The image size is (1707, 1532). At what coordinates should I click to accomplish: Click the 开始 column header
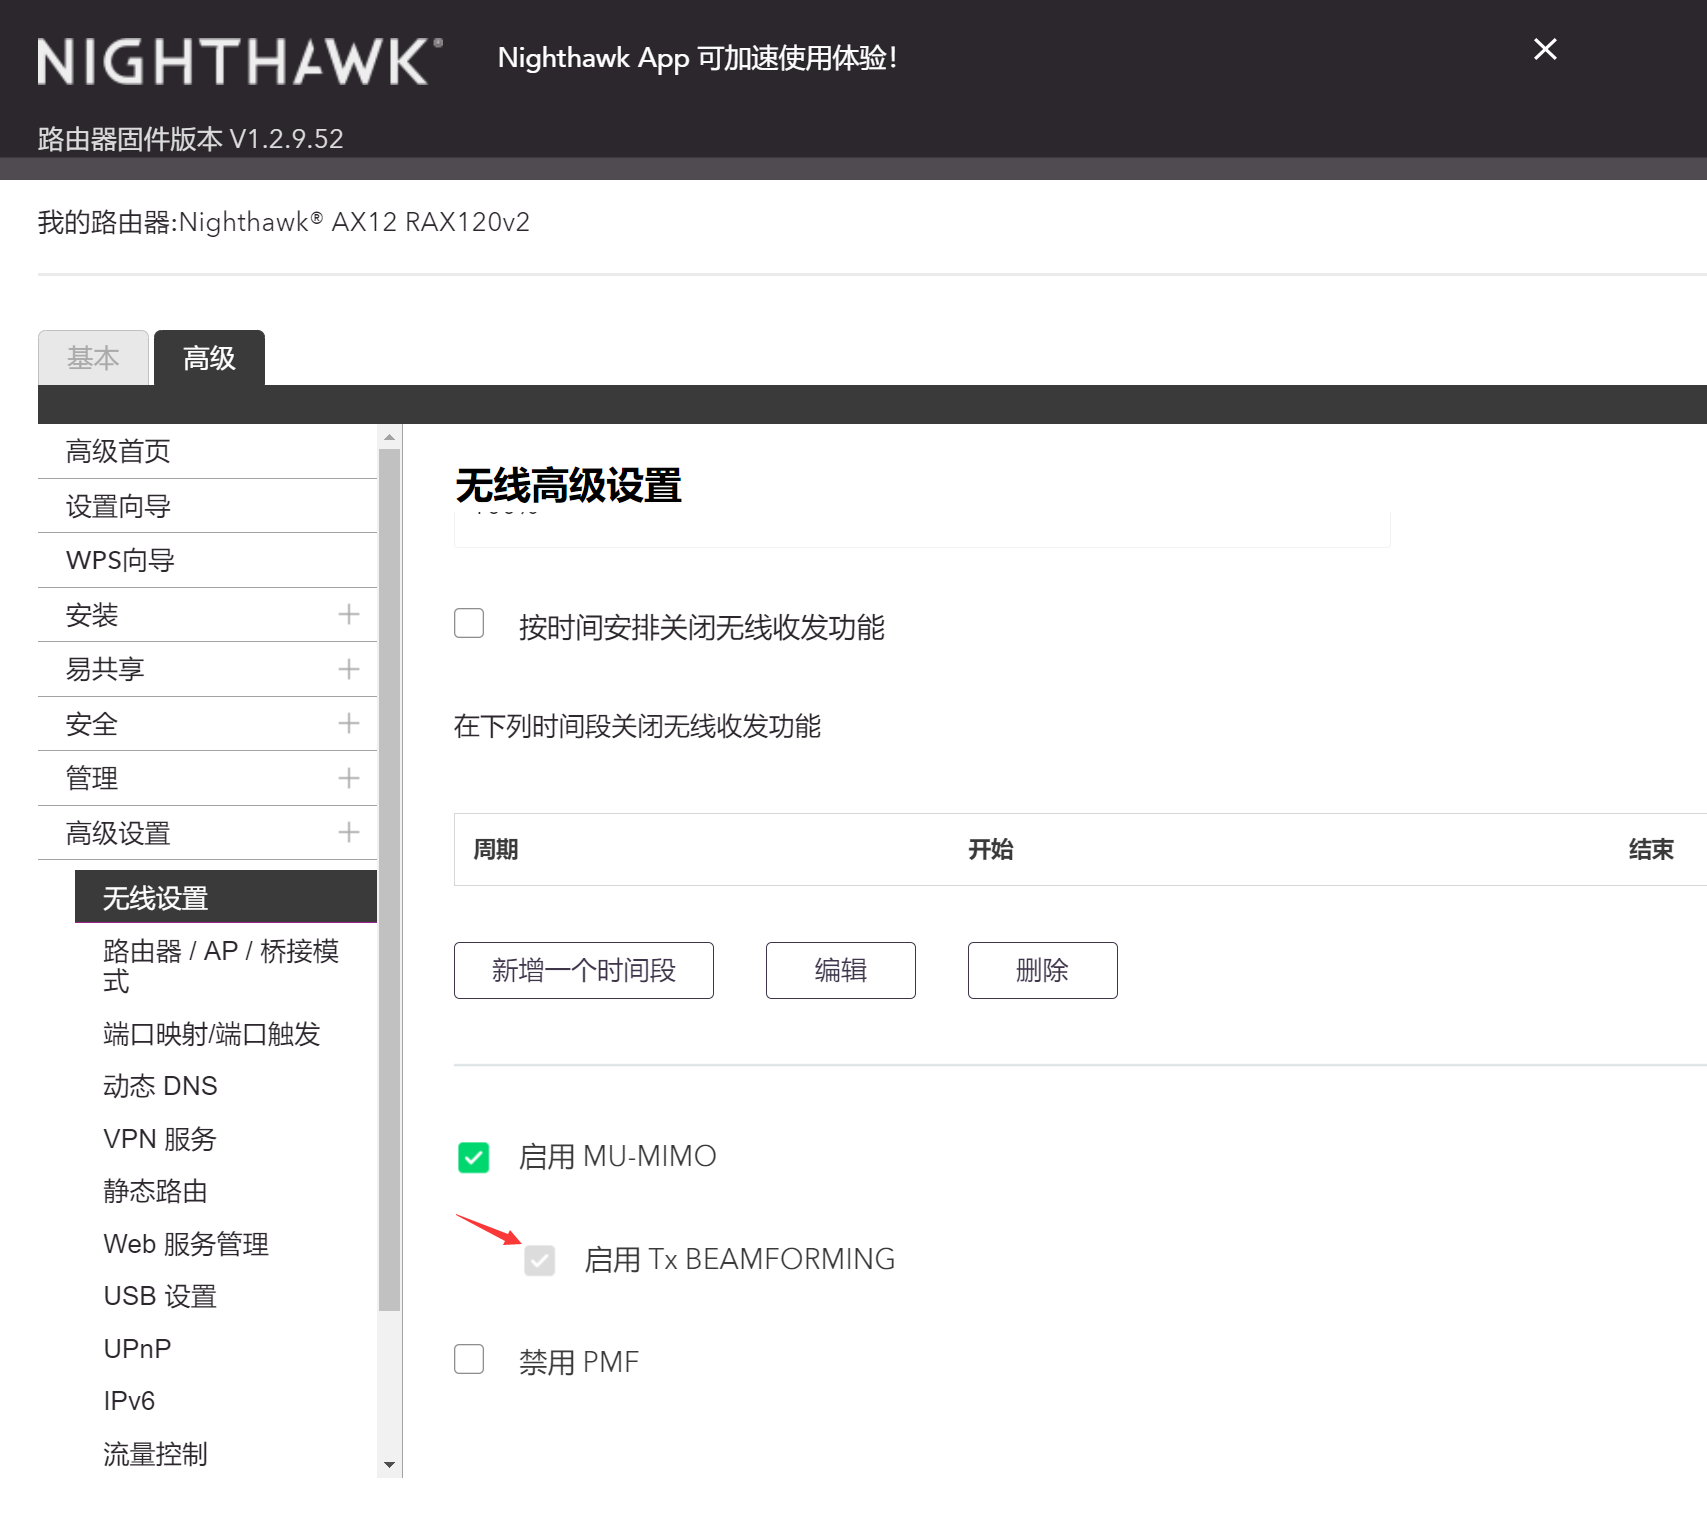(991, 849)
